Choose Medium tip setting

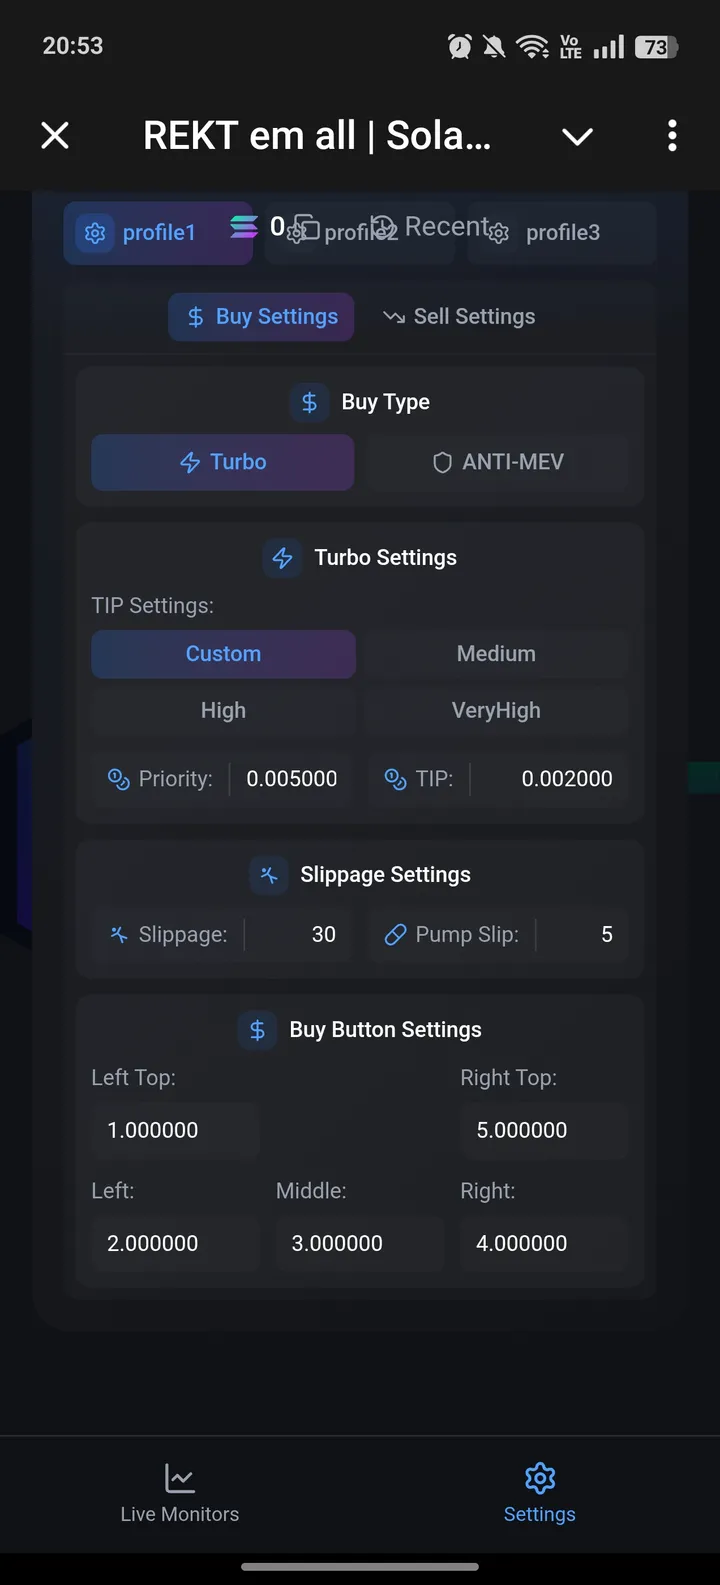tap(496, 654)
